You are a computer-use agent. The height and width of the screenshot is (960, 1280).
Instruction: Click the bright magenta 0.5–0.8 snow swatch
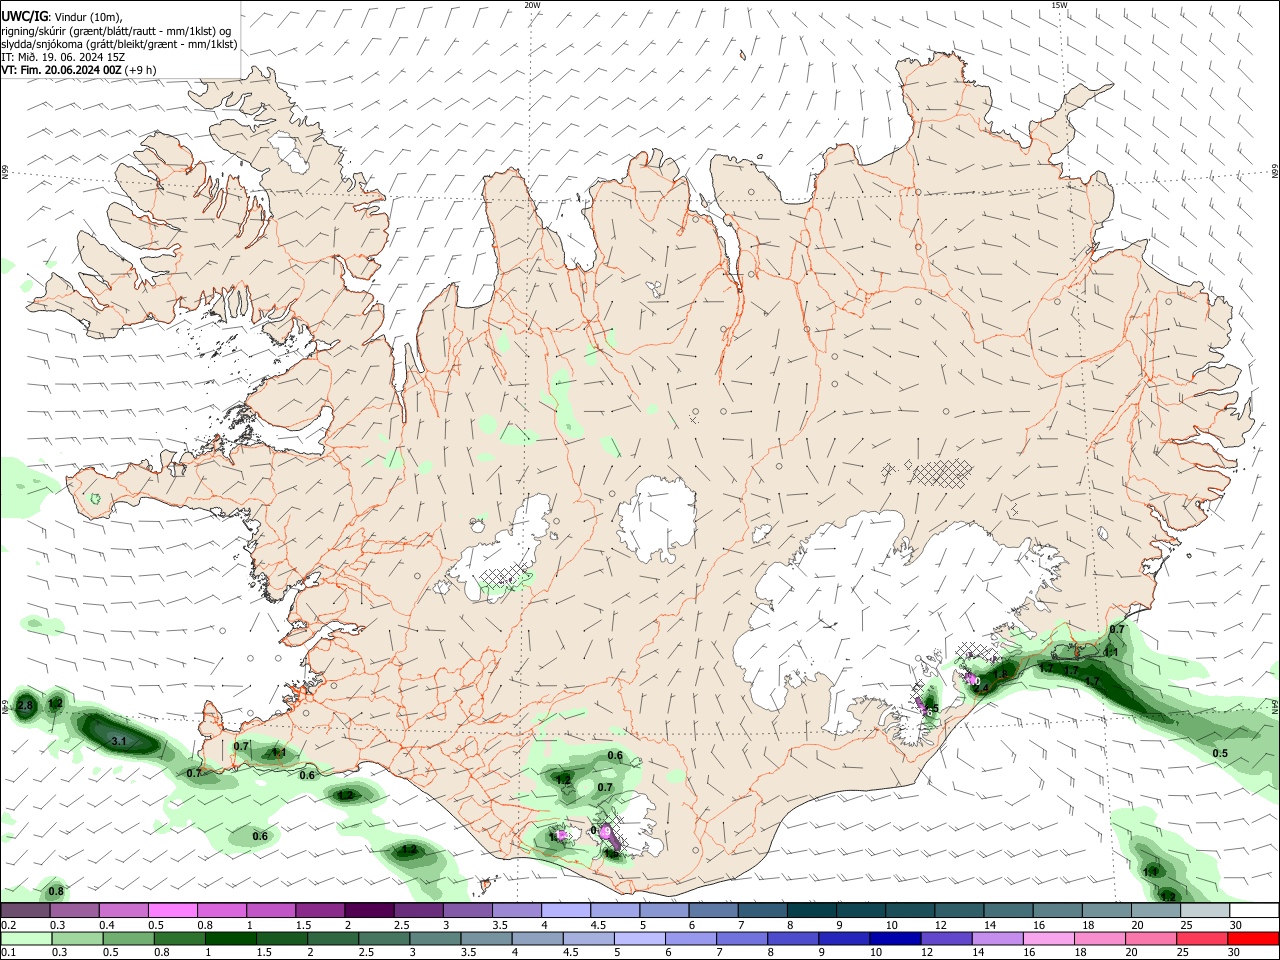[173, 910]
